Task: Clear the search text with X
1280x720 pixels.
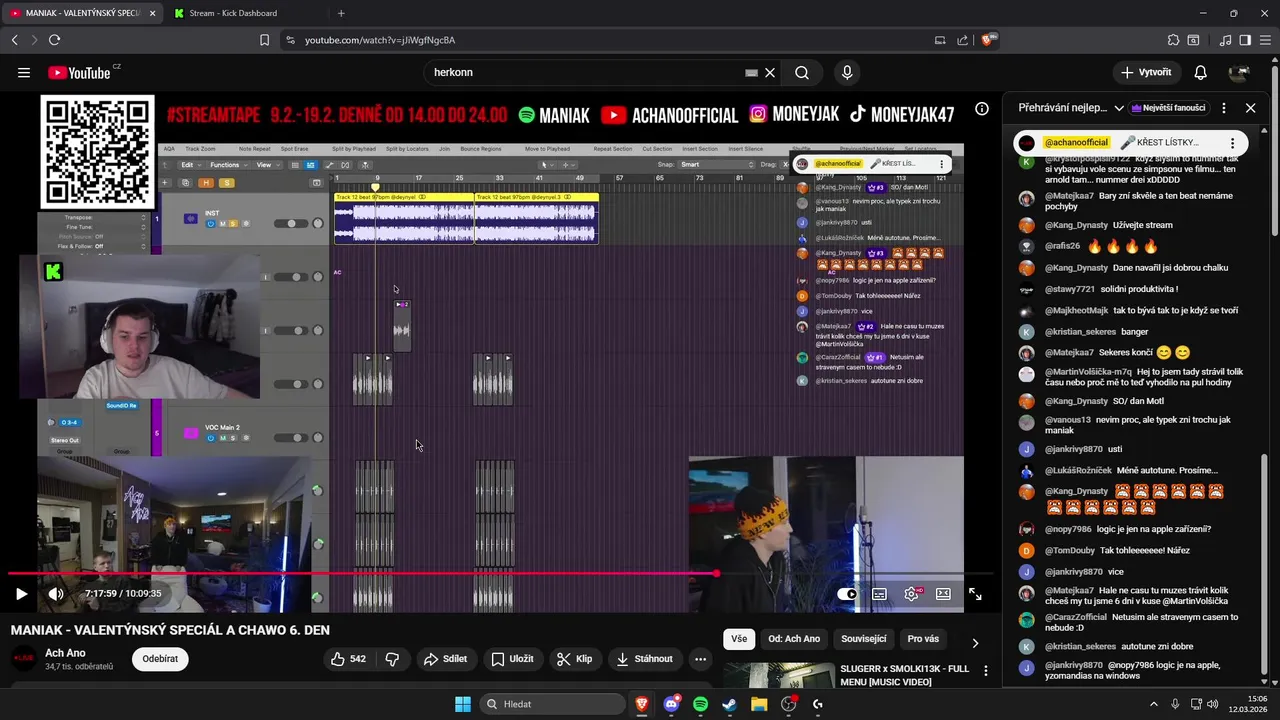Action: pyautogui.click(x=770, y=72)
